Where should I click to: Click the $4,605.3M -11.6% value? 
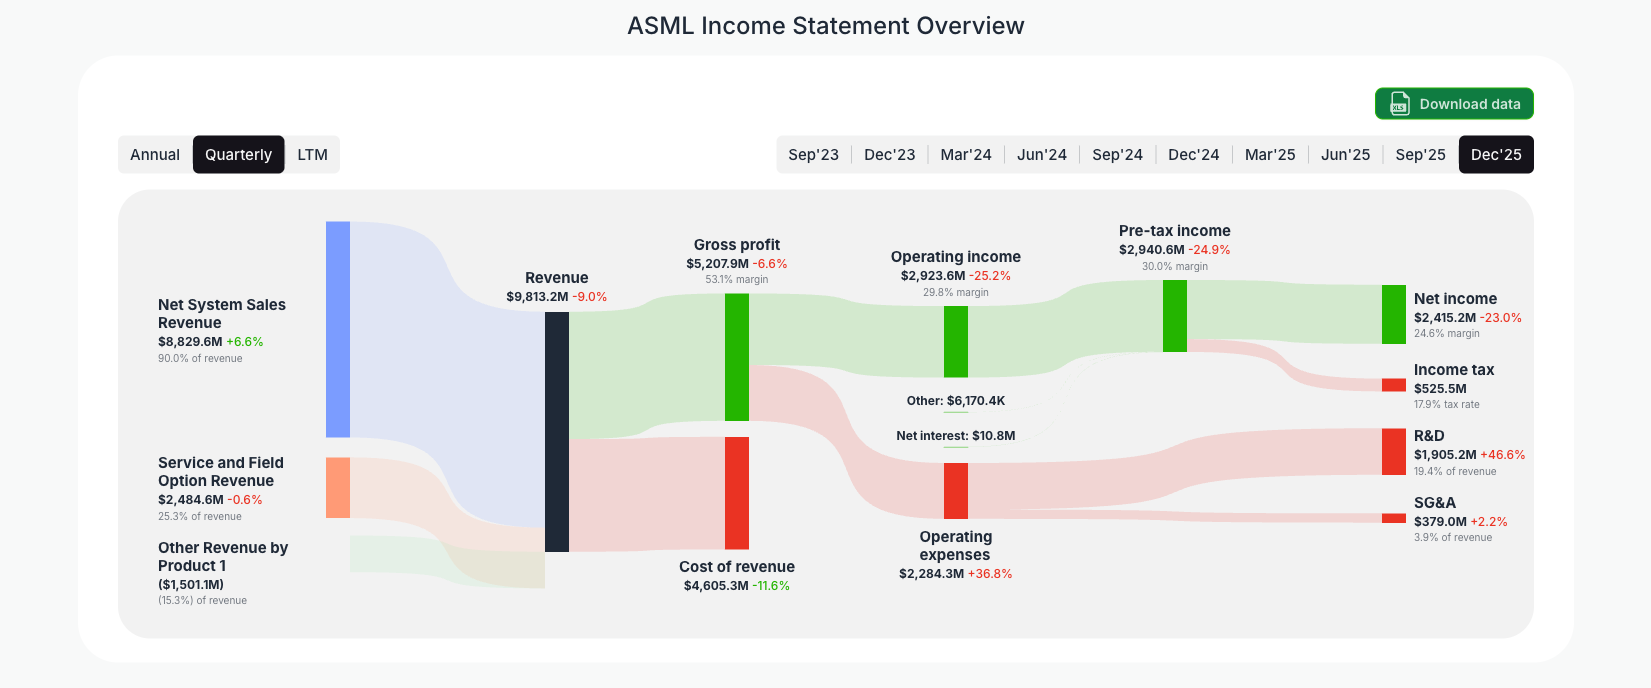point(737,586)
